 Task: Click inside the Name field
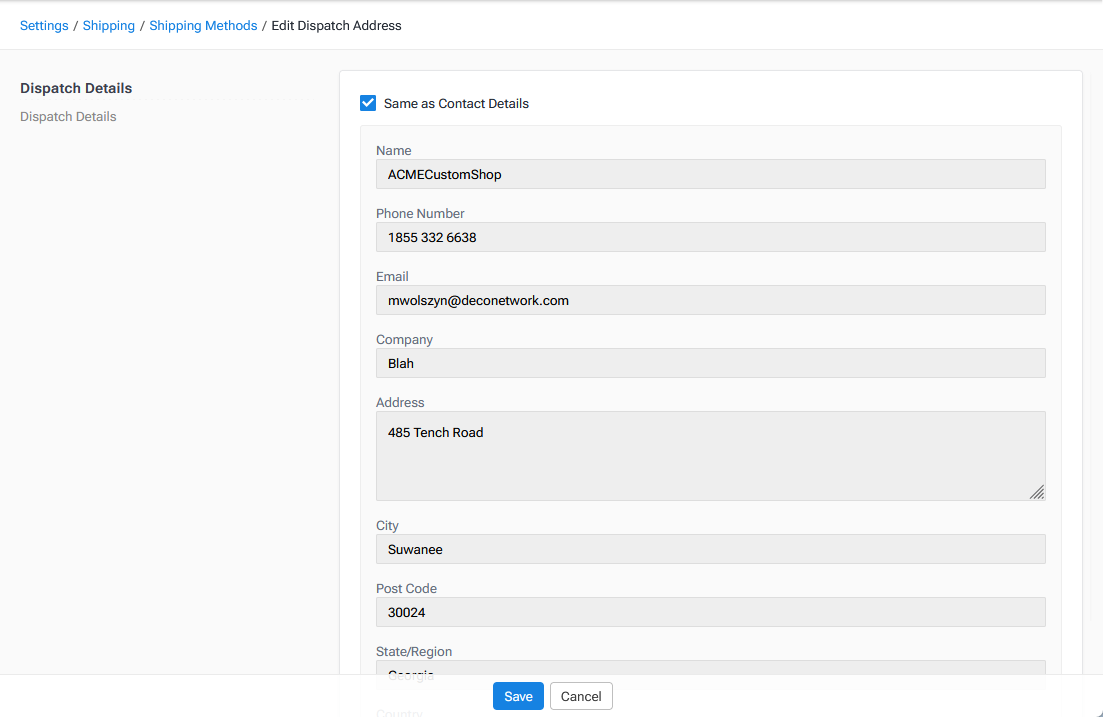click(x=710, y=173)
